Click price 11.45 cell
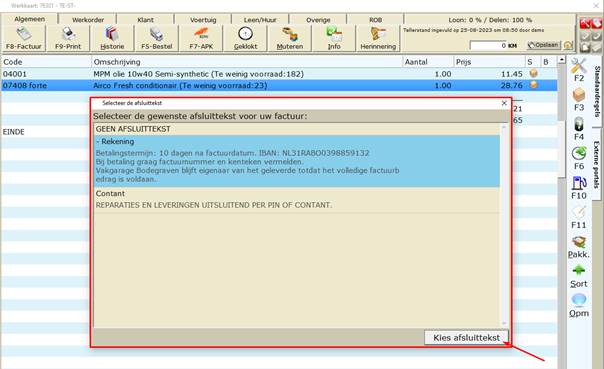Viewport: 604px width, 369px height. 512,74
